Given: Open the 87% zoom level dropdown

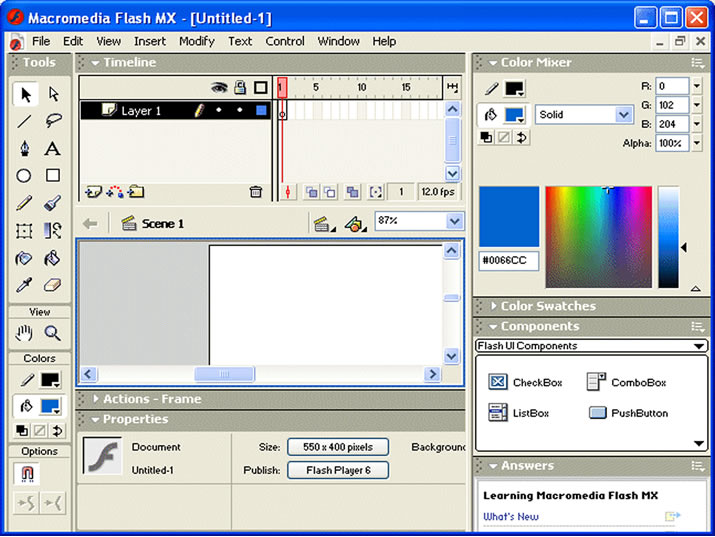Looking at the screenshot, I should (418, 221).
